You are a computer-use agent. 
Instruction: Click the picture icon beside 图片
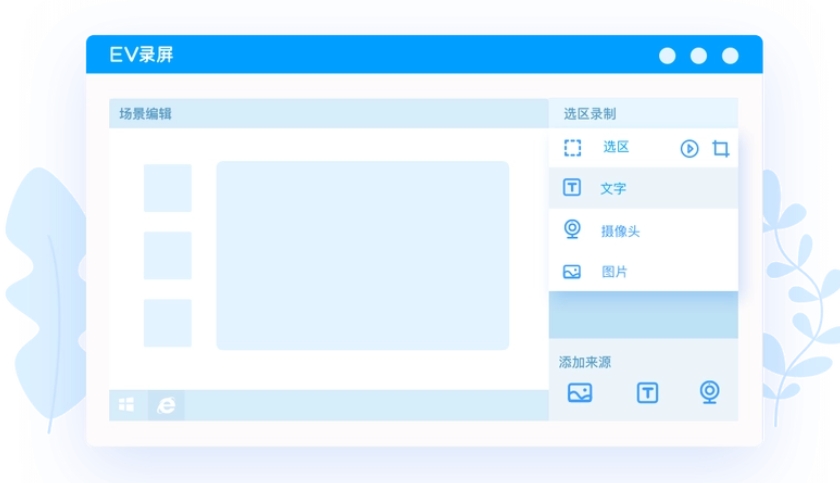[572, 271]
